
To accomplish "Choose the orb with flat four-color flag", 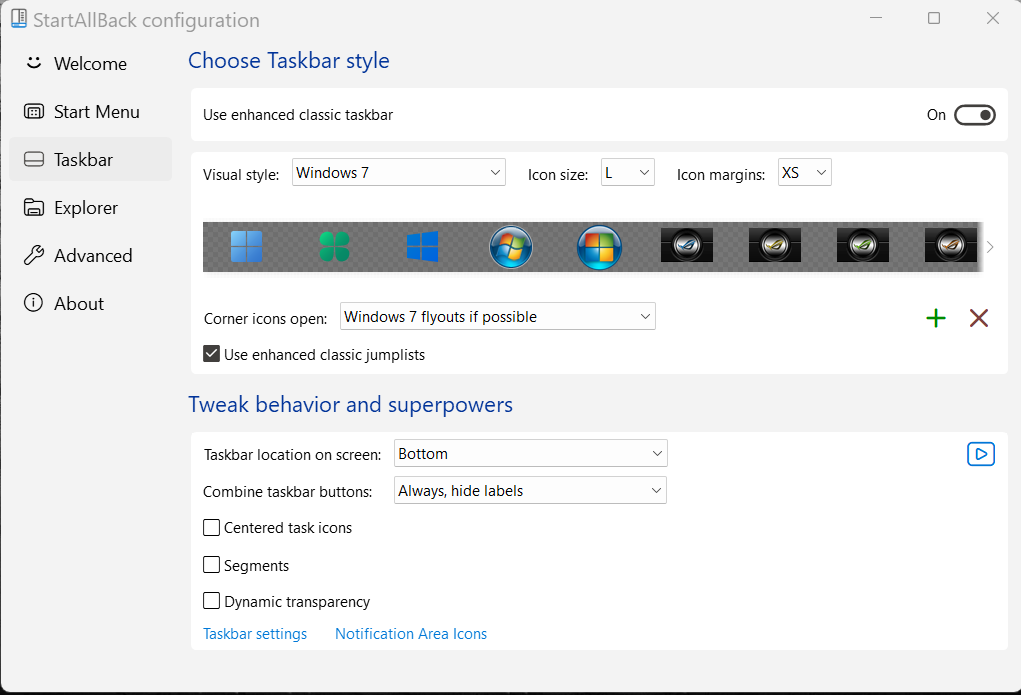I will pyautogui.click(x=599, y=247).
